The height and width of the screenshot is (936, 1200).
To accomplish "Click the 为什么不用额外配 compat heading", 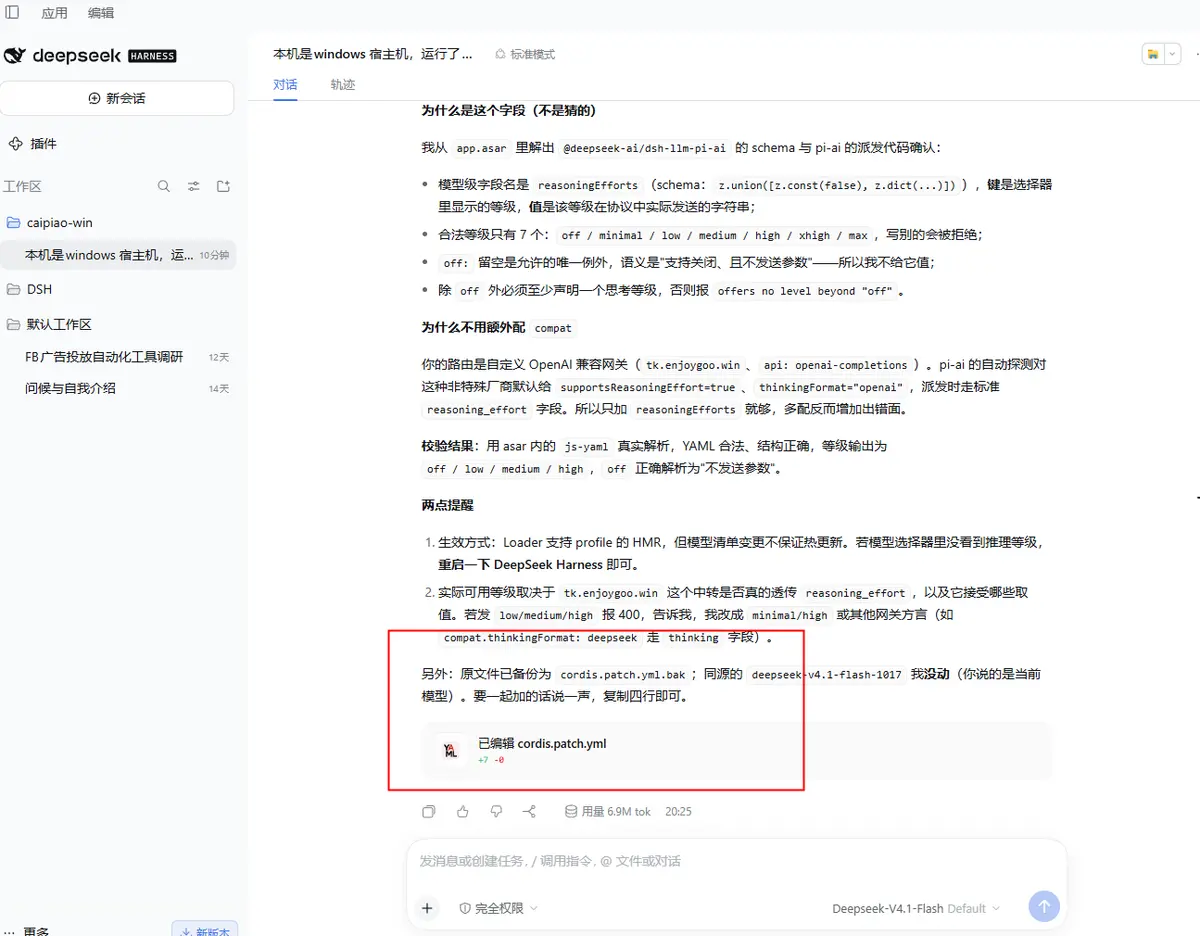I will point(498,327).
